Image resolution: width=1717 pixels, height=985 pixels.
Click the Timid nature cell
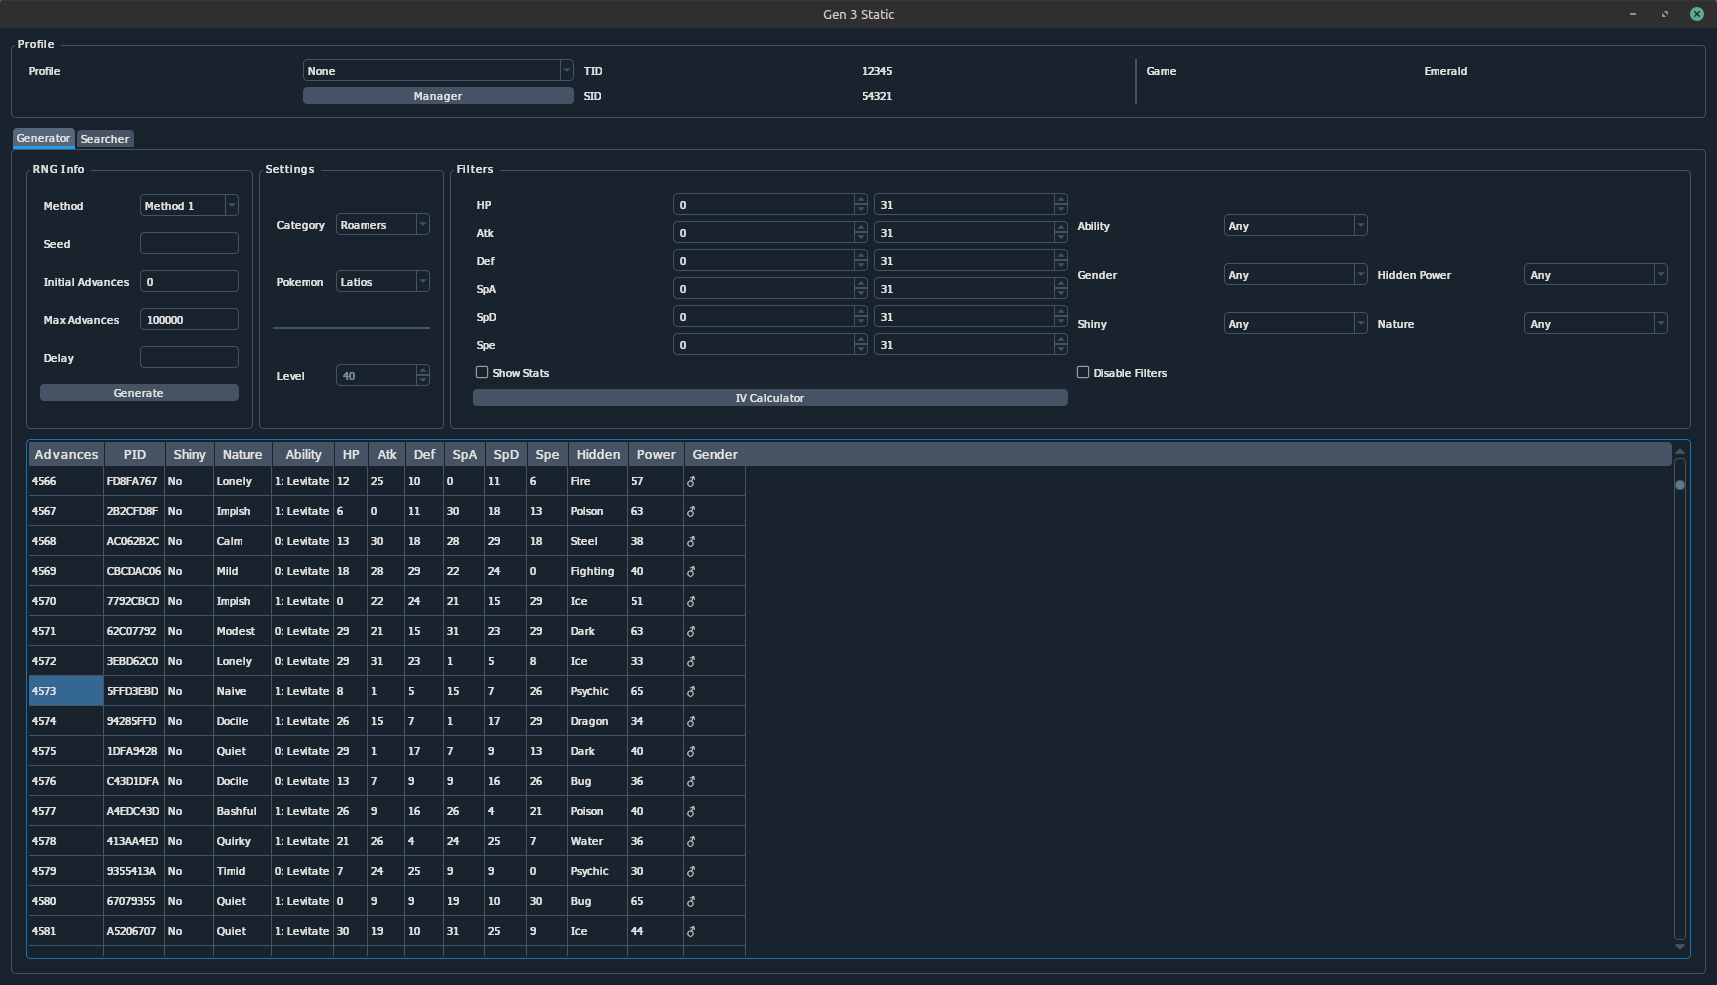[242, 871]
